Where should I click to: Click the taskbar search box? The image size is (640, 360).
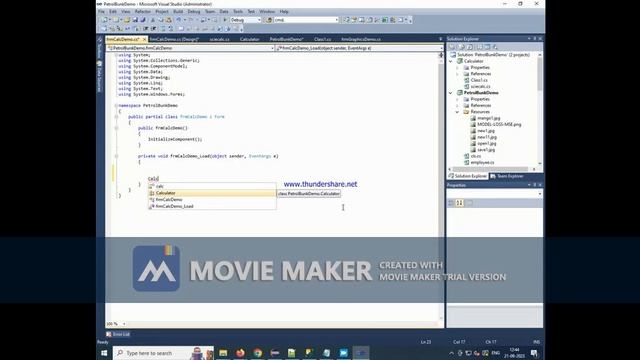163,353
